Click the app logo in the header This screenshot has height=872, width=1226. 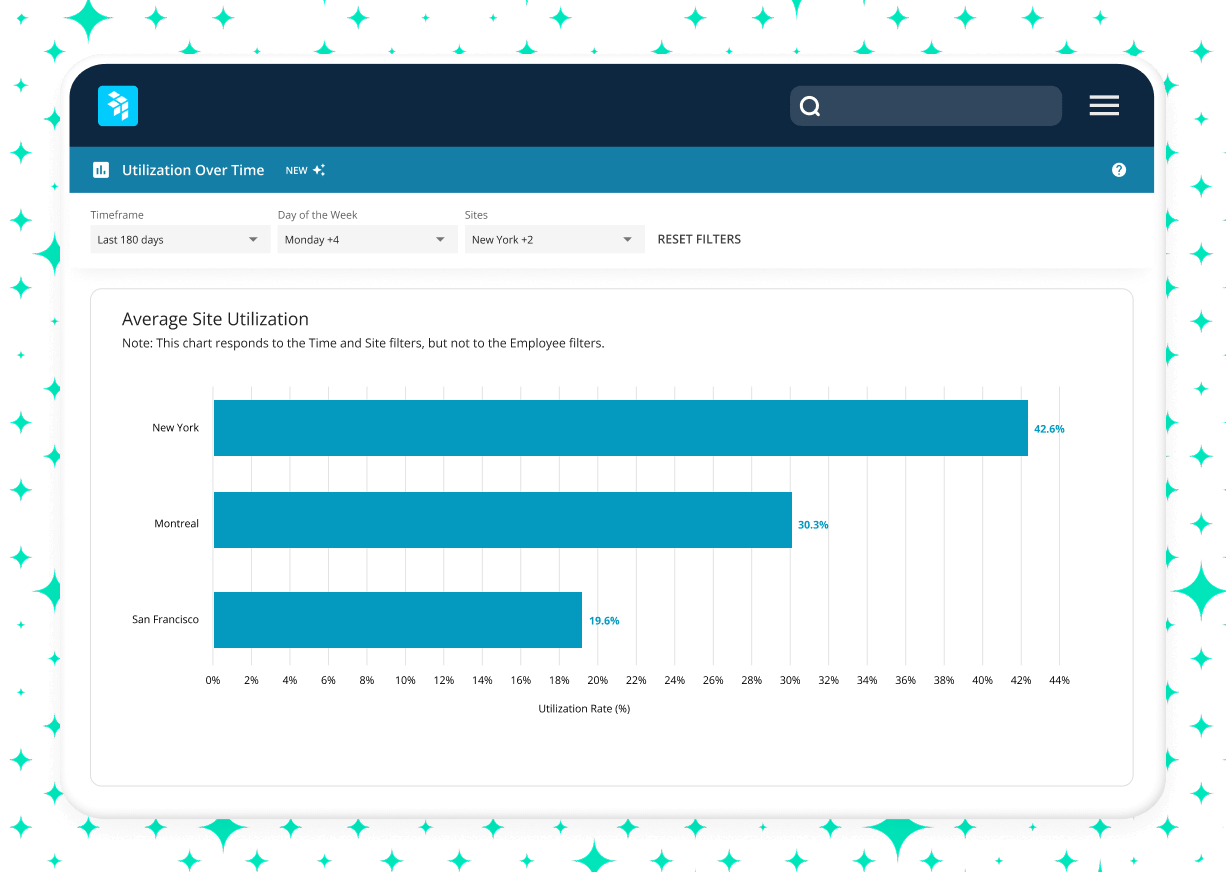tap(118, 106)
